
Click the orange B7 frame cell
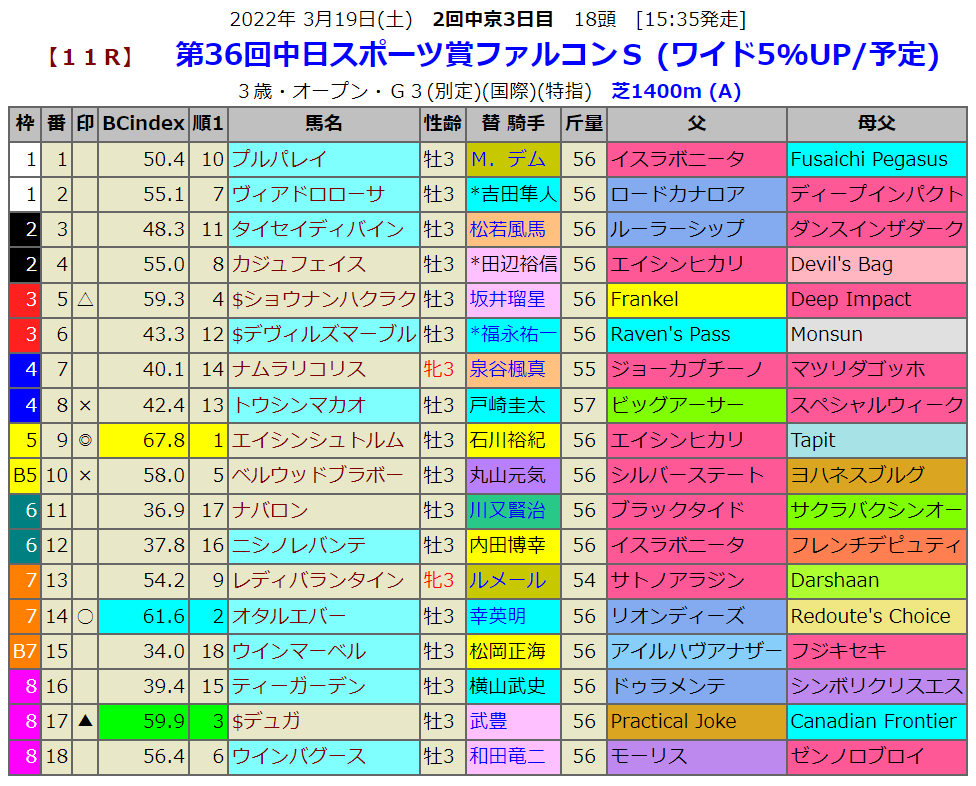tap(24, 651)
